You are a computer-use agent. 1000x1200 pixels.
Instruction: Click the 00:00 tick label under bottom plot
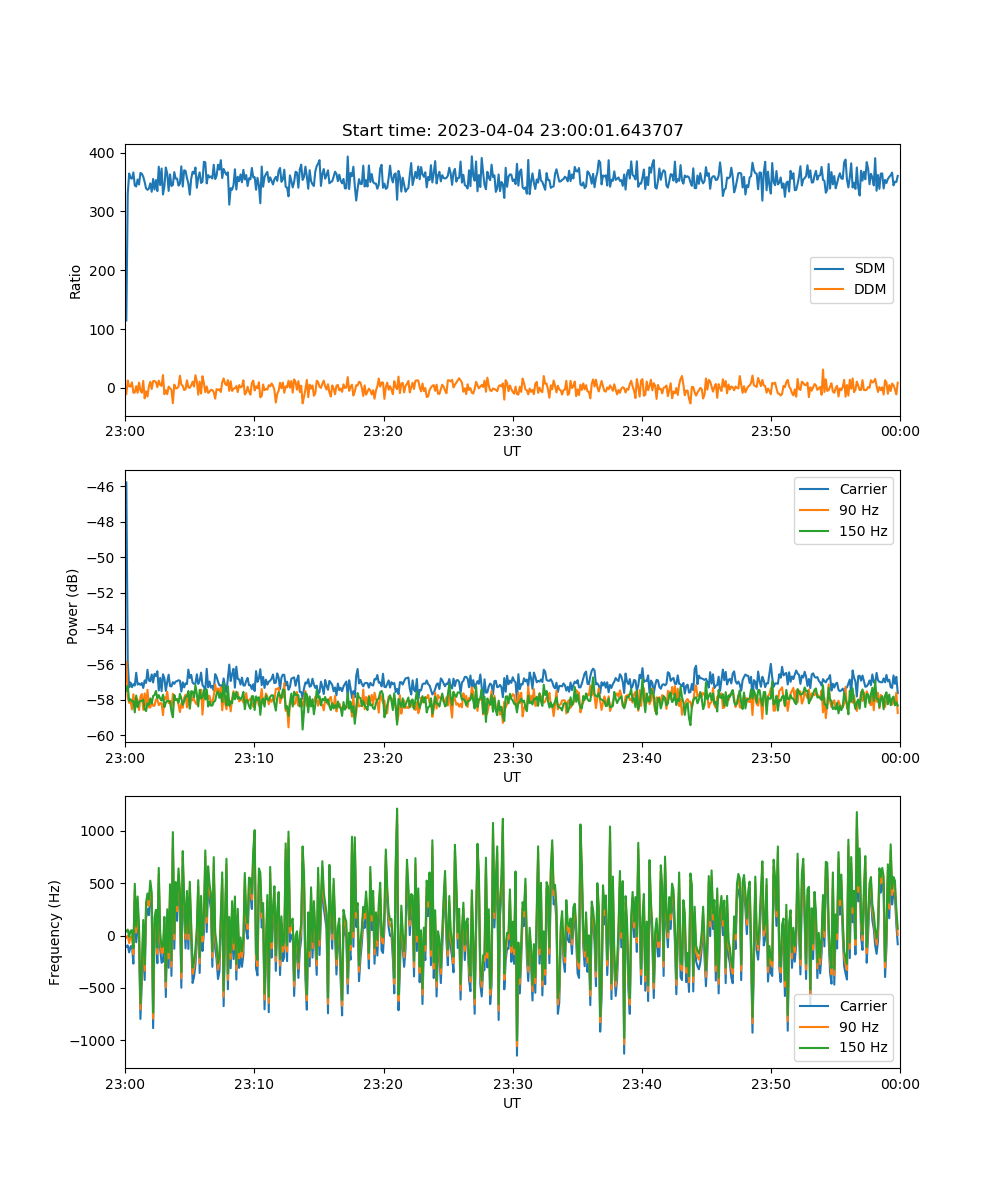point(899,1083)
